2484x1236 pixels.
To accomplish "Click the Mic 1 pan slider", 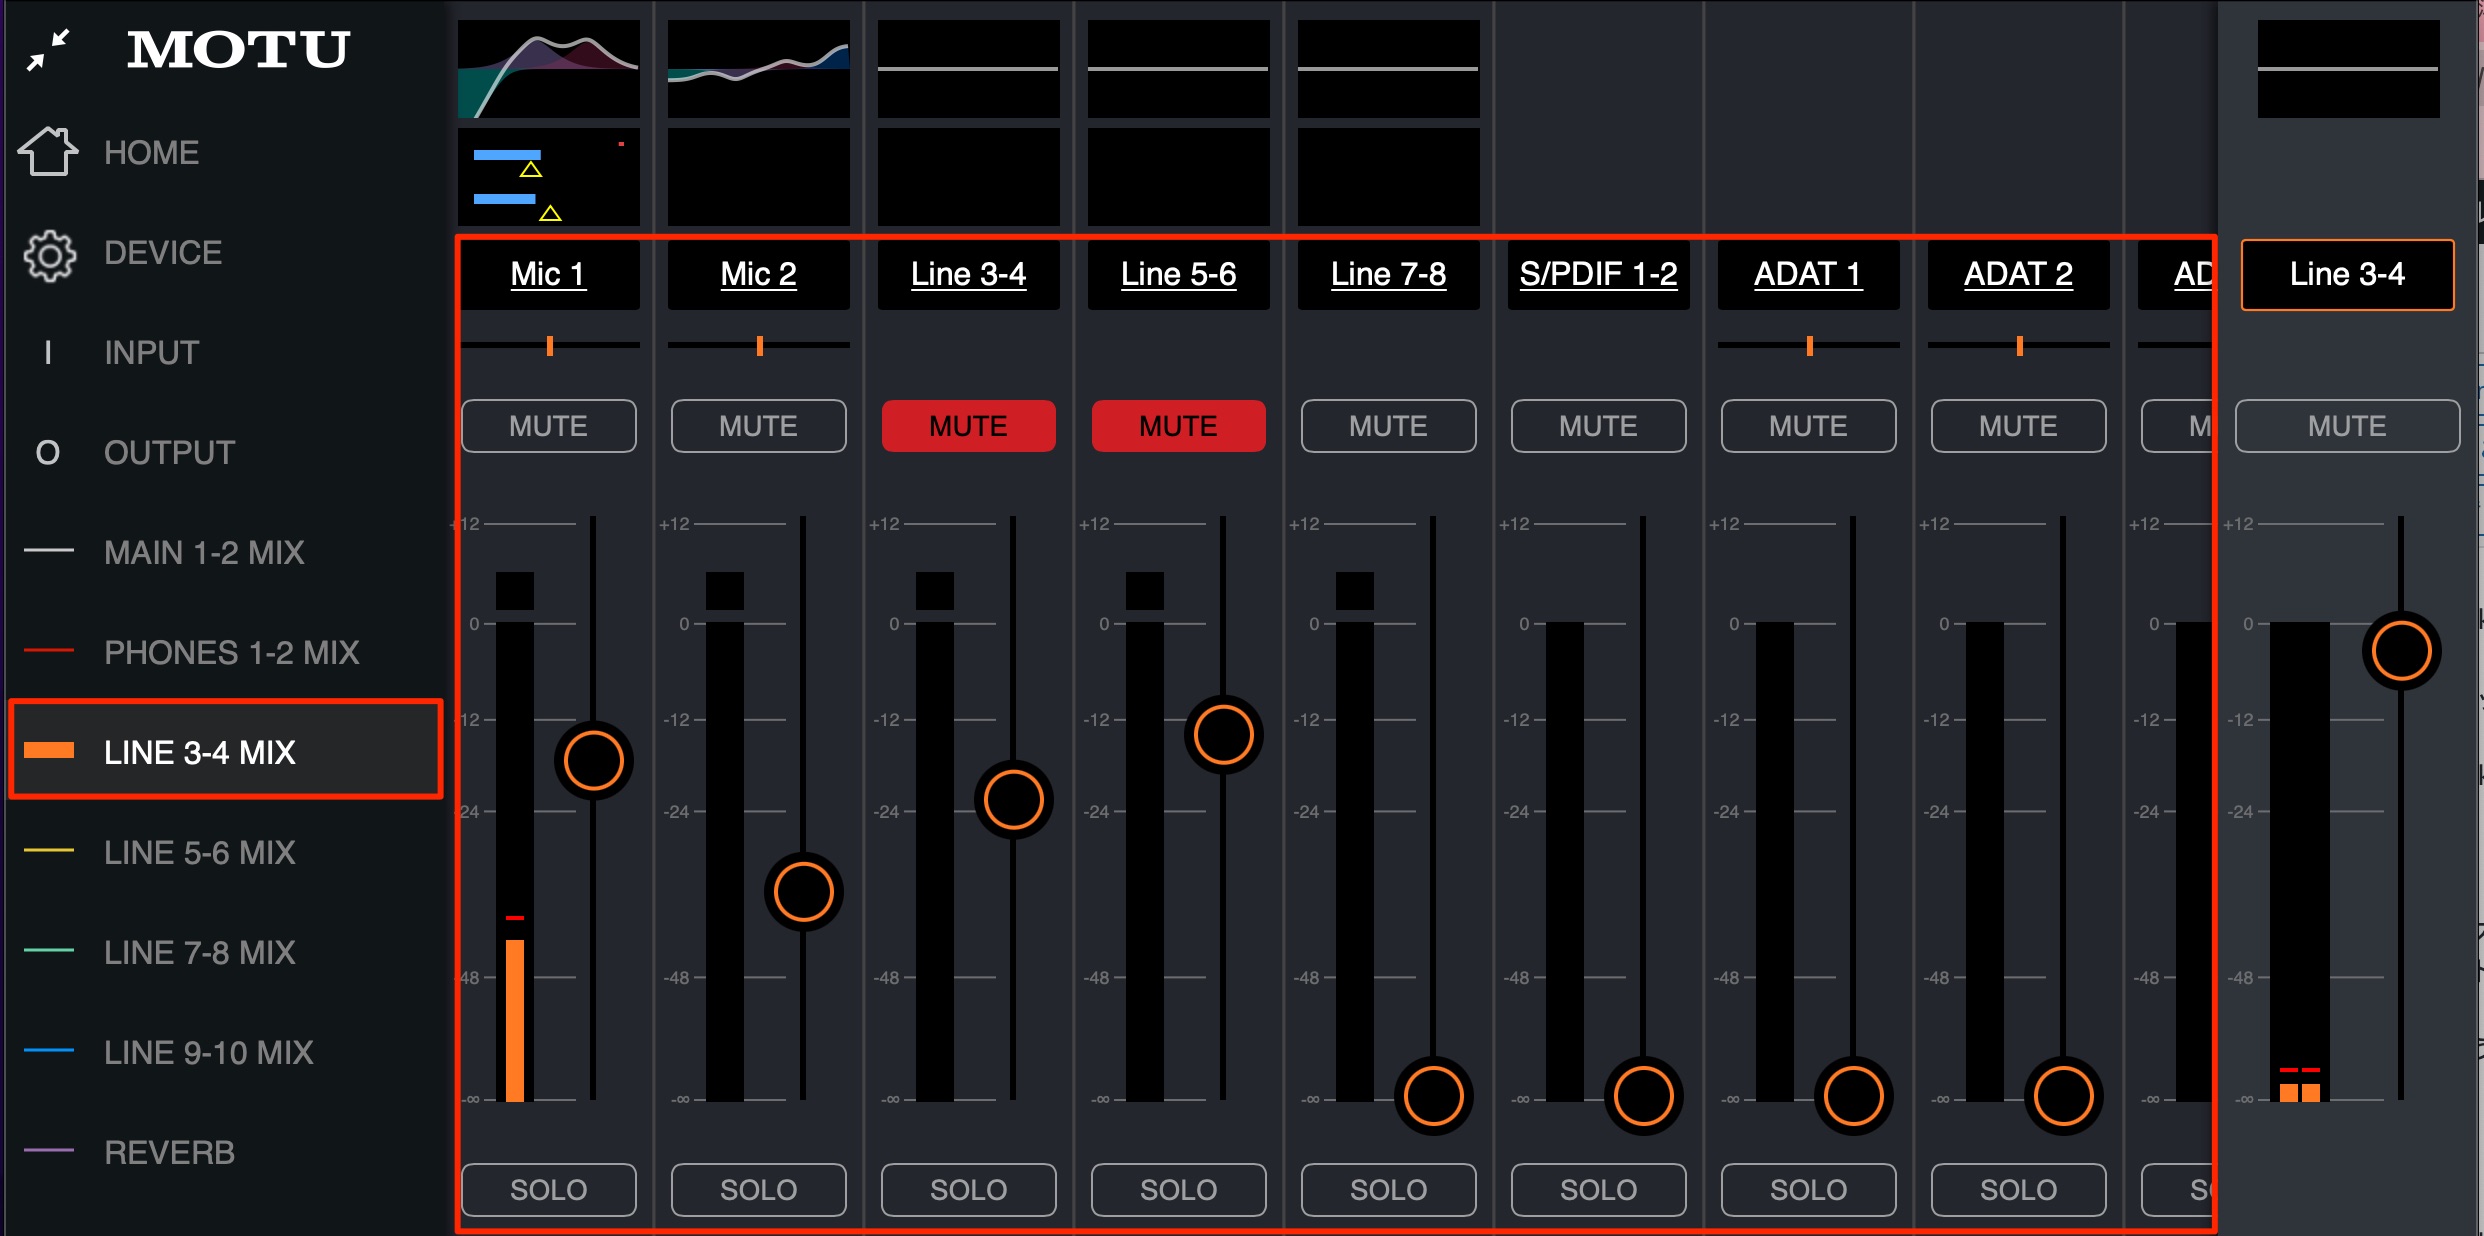I will (x=549, y=346).
